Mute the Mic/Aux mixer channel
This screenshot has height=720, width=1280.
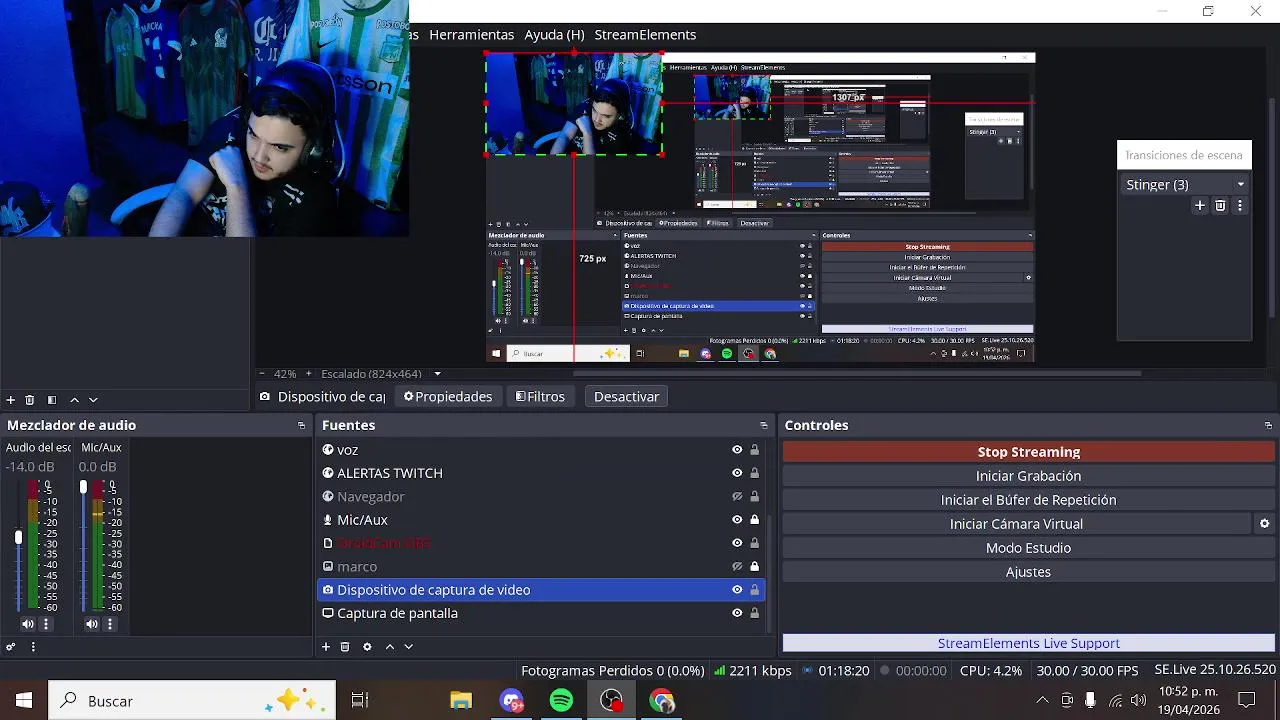[92, 624]
